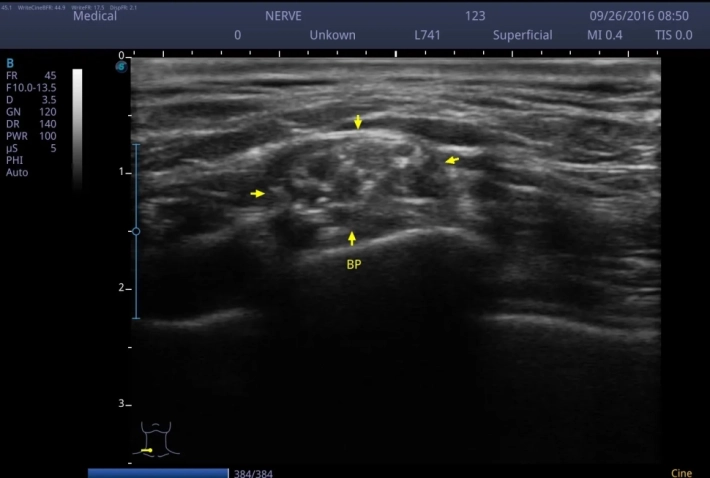
Task: Click the Cine status label
Action: click(x=678, y=472)
